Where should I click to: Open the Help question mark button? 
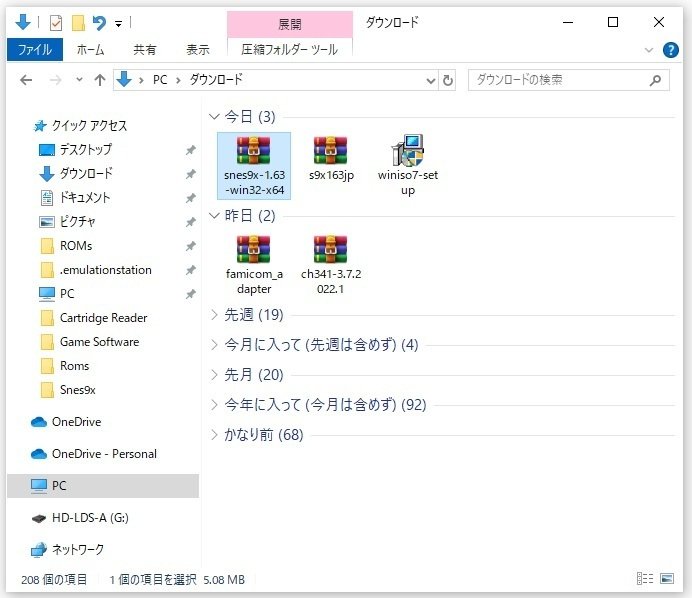coord(670,50)
